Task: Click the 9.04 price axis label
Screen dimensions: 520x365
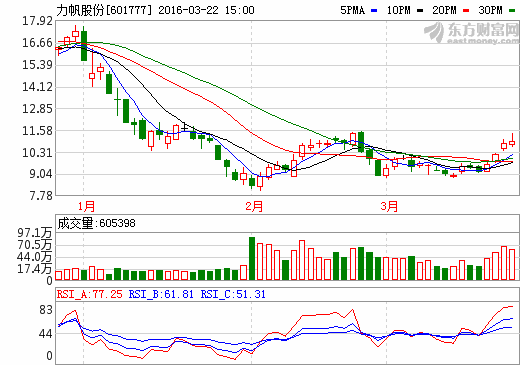Action: coord(41,174)
